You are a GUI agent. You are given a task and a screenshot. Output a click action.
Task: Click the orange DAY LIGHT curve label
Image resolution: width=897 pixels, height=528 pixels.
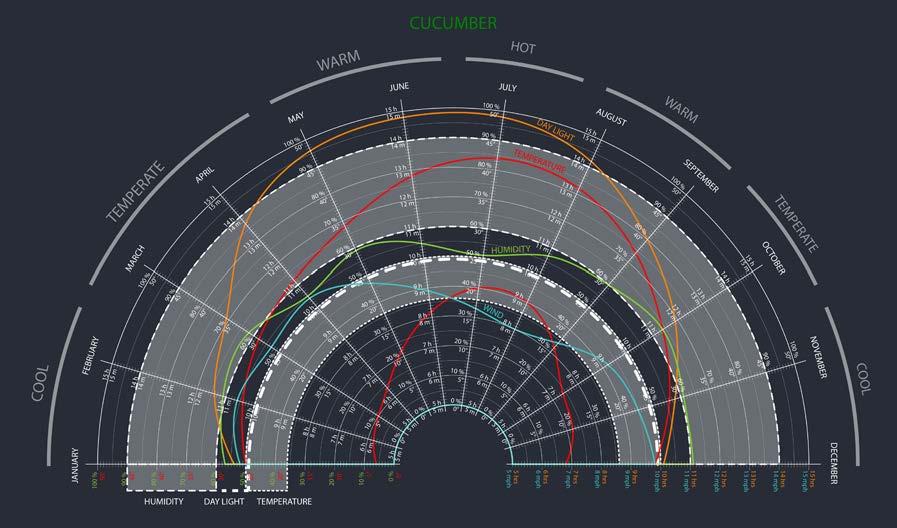[x=555, y=130]
